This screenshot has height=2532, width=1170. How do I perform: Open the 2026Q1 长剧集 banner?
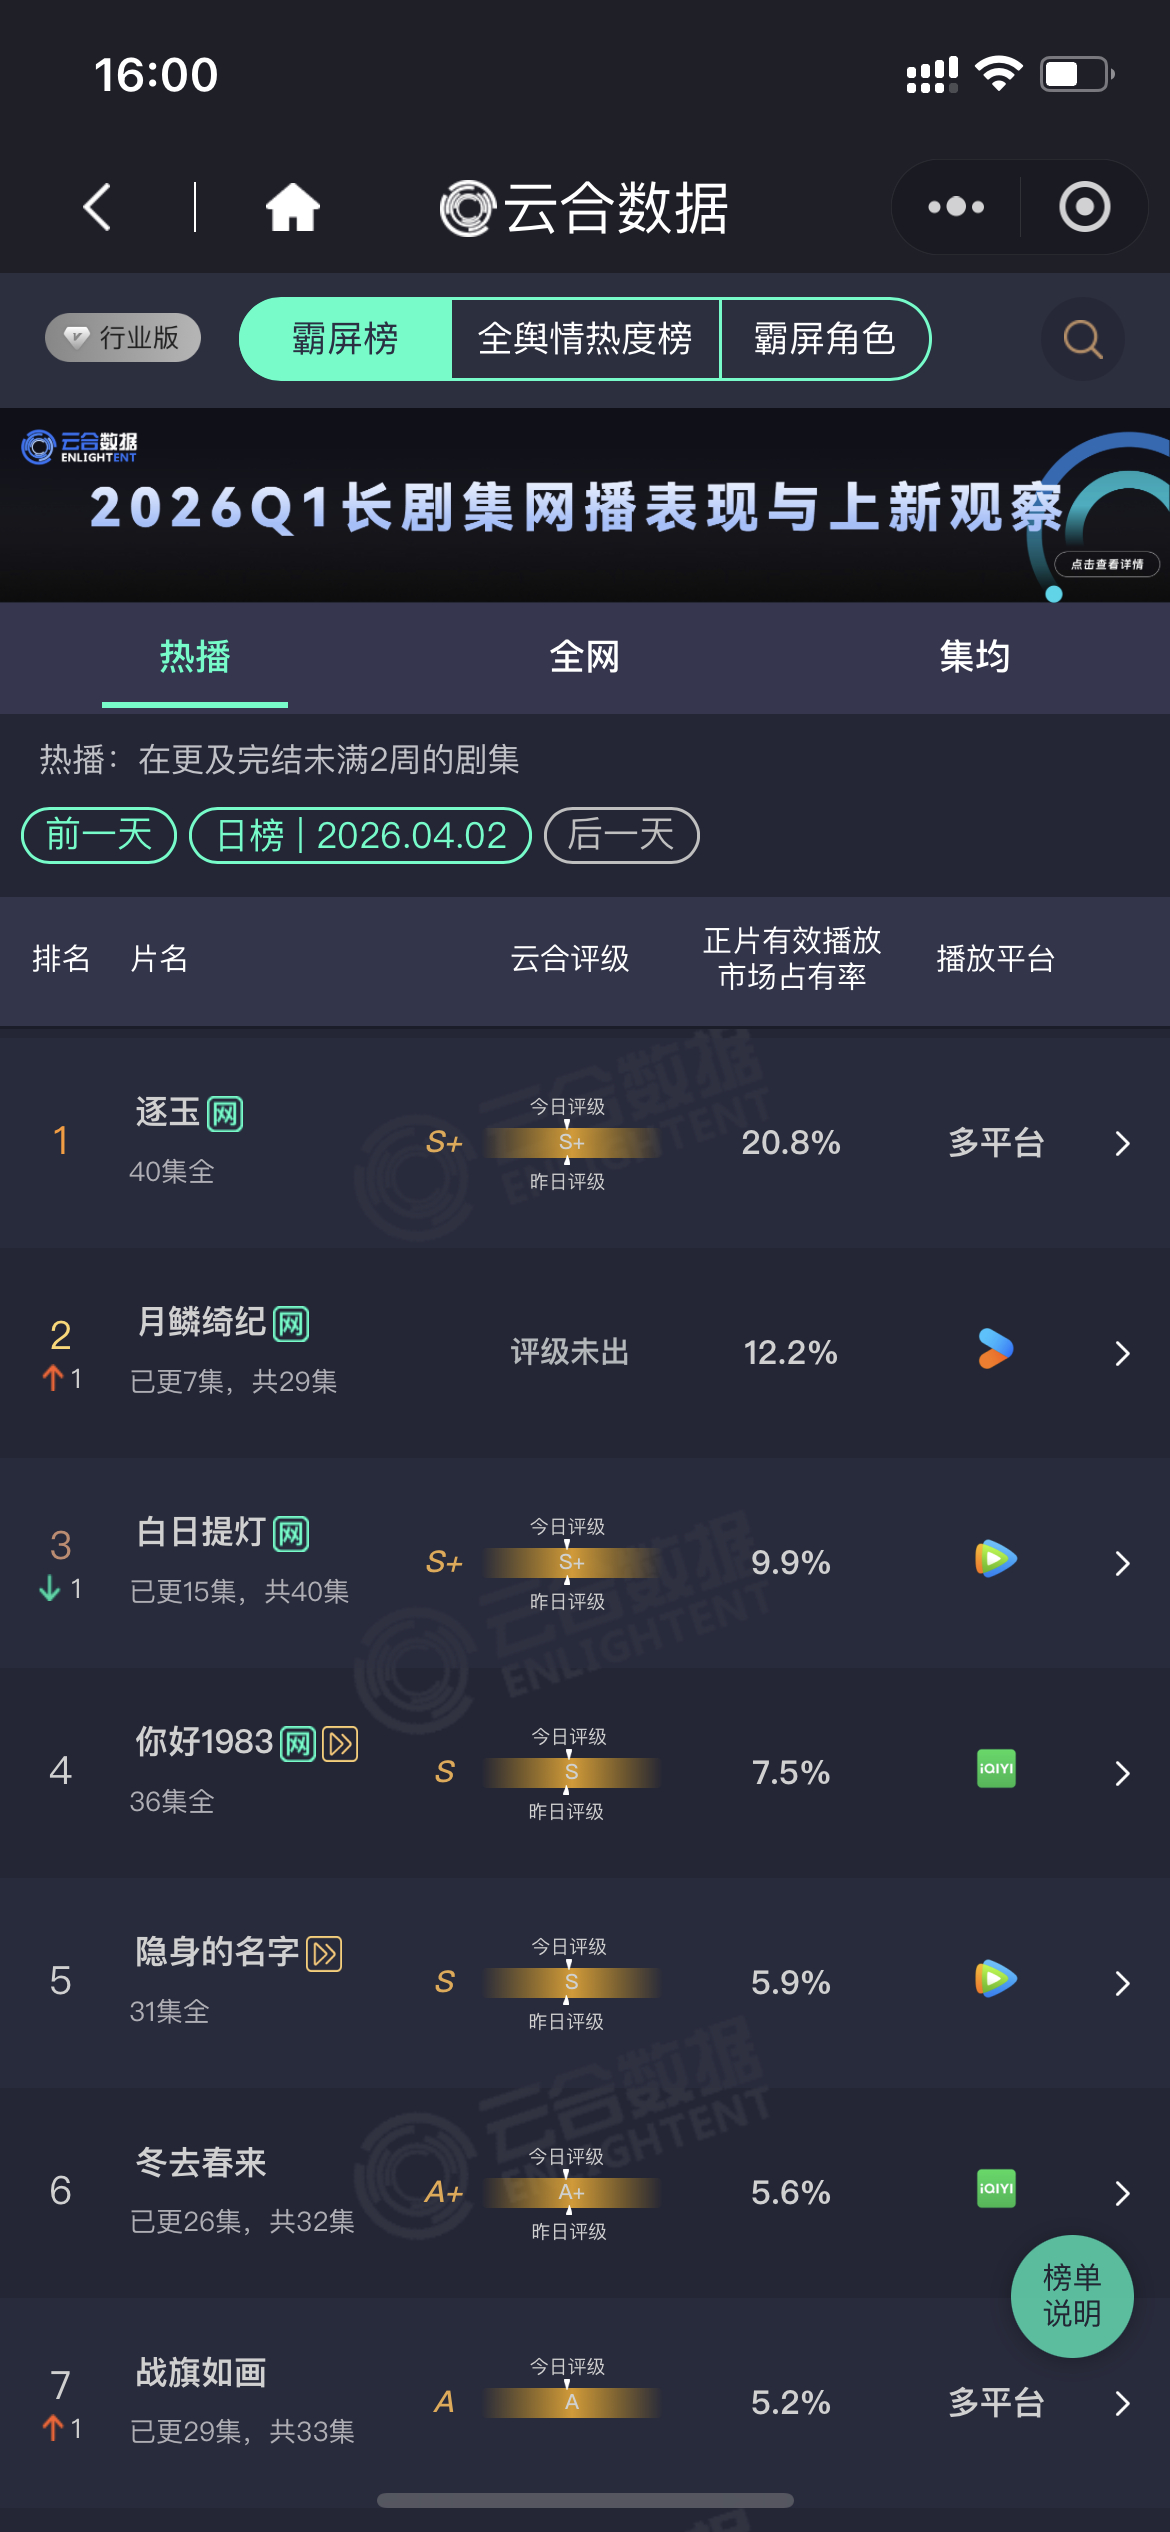pyautogui.click(x=585, y=505)
